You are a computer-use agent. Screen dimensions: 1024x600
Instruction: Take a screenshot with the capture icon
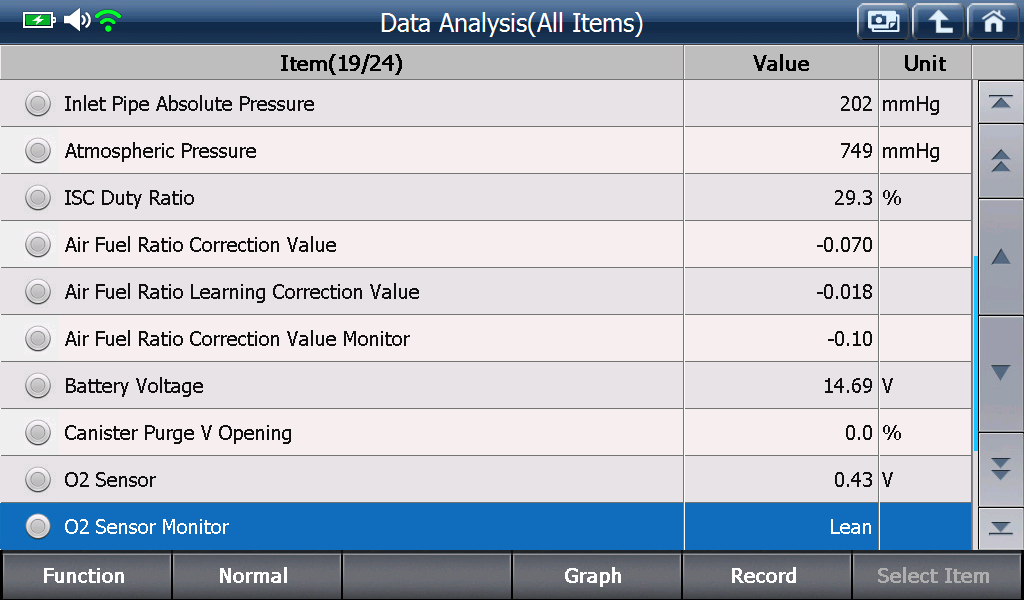pos(883,22)
